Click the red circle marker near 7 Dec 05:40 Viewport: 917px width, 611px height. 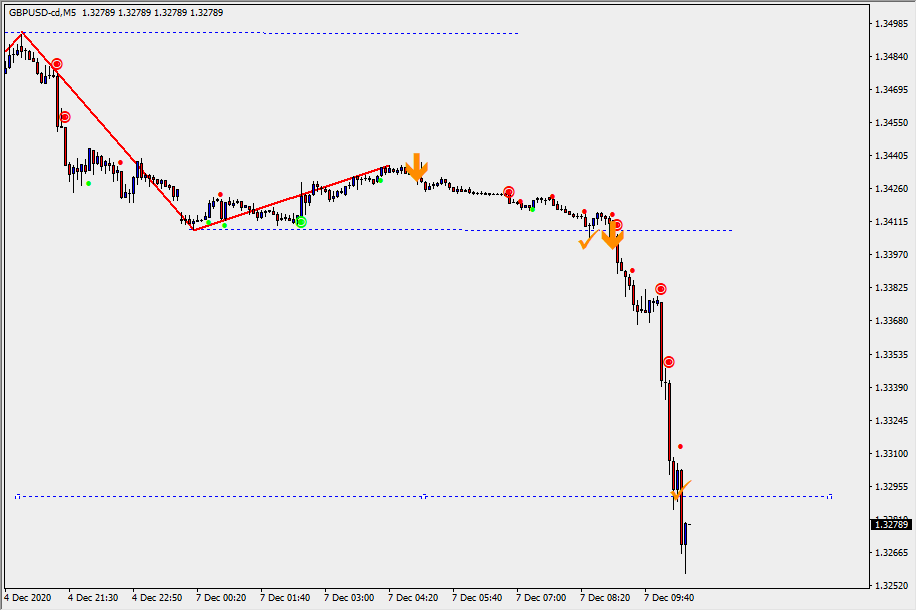pyautogui.click(x=509, y=192)
